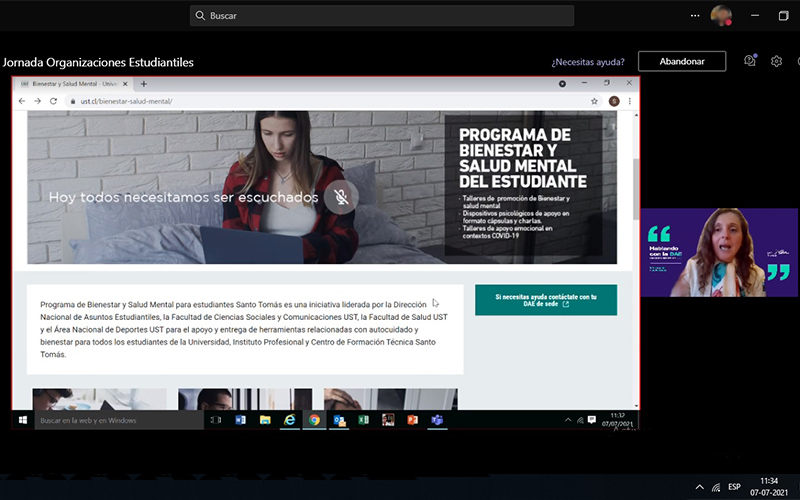Click the ¿Necesitas ayuda? link

point(588,62)
